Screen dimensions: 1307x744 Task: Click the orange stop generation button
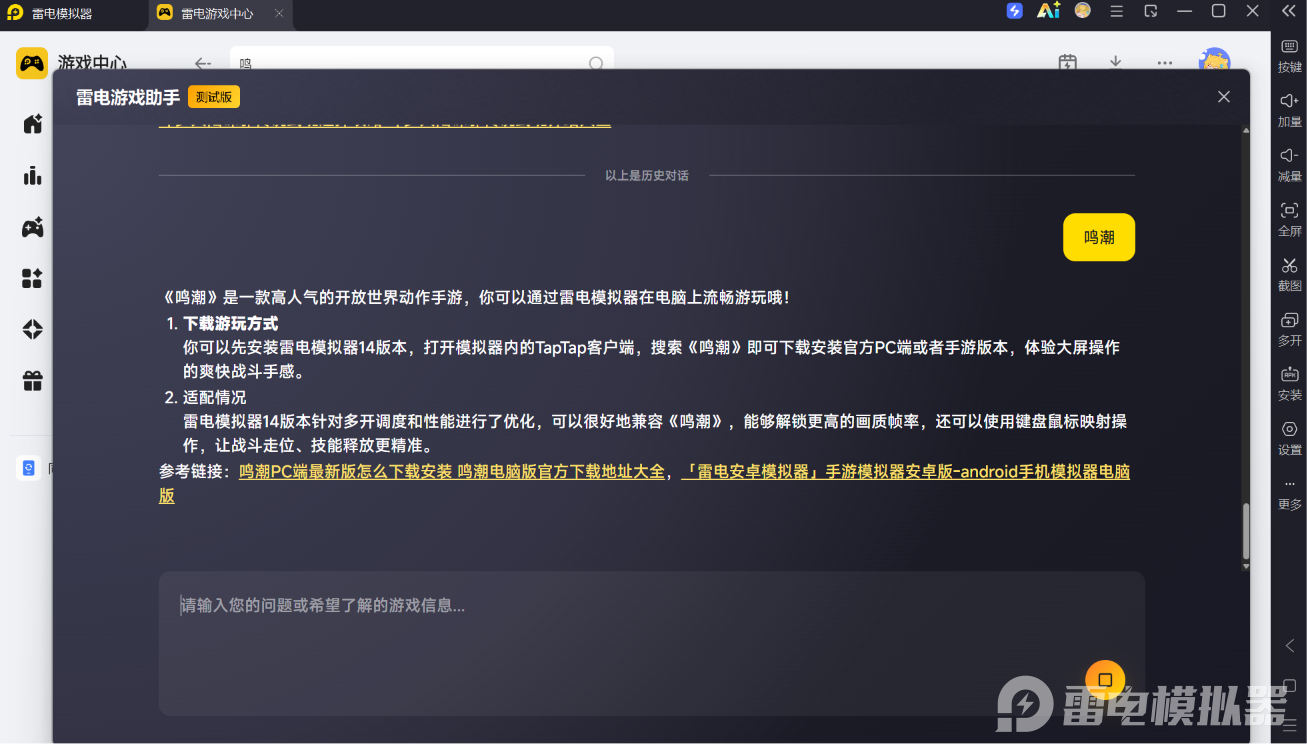click(1105, 680)
